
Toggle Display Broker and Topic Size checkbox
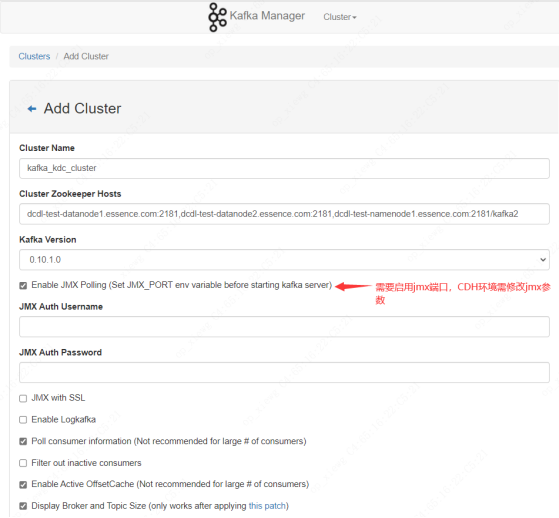click(x=23, y=506)
